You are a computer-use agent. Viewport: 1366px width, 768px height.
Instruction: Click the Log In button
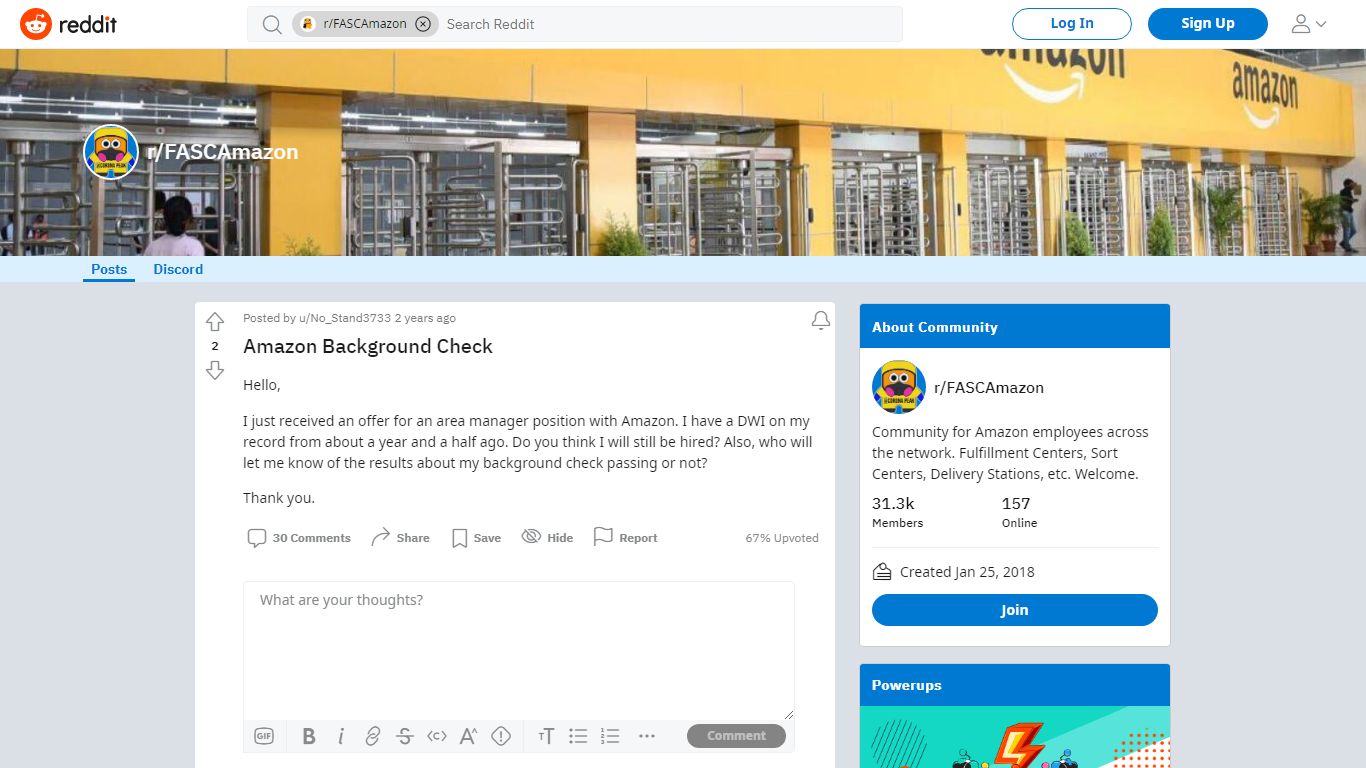(x=1072, y=24)
